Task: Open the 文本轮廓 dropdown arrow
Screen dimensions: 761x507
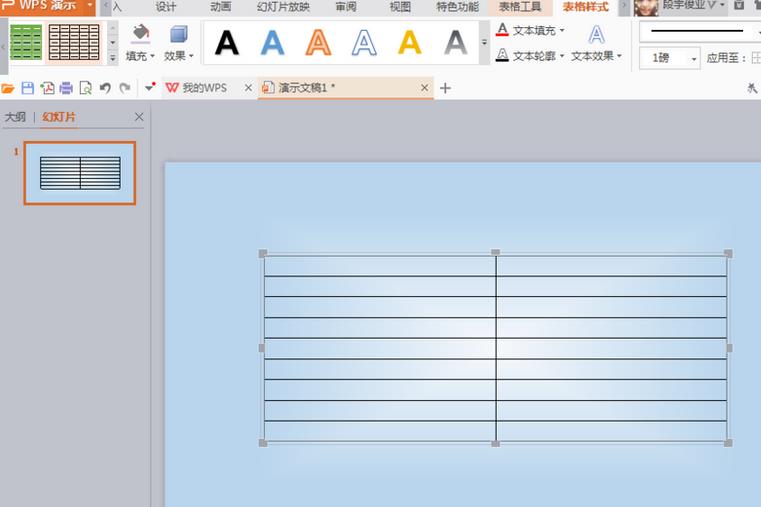Action: point(562,56)
